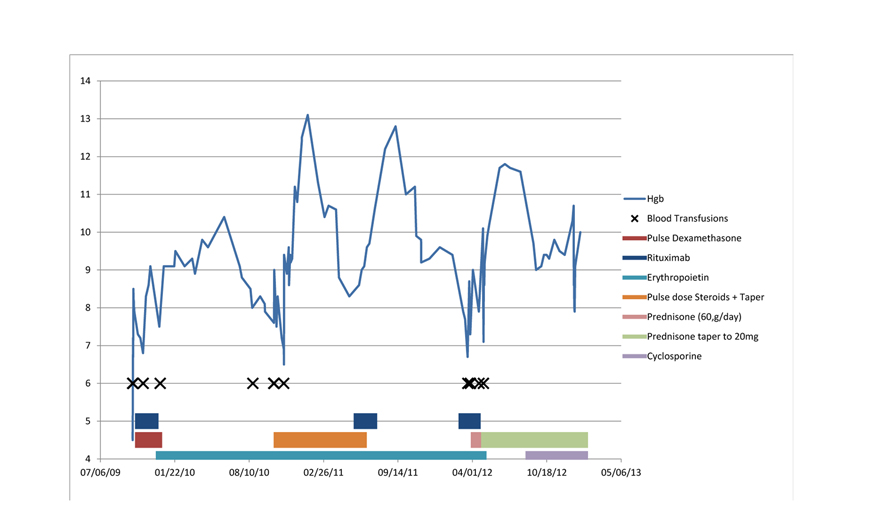Screen dimensions: 886x532
Task: Click y-axis value "8"
Action: (88, 308)
